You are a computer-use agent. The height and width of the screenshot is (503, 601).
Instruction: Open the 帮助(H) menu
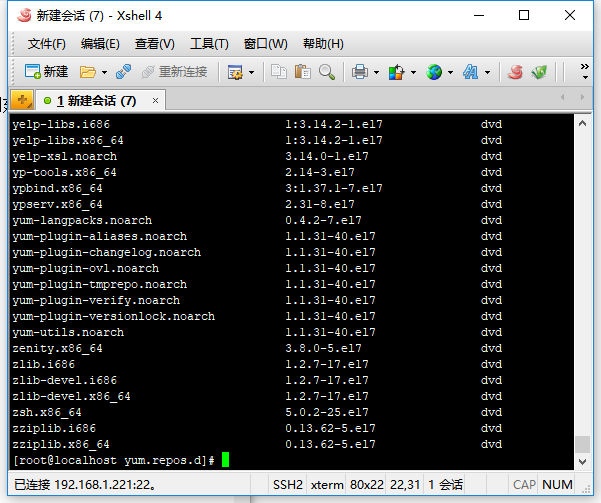click(x=323, y=44)
